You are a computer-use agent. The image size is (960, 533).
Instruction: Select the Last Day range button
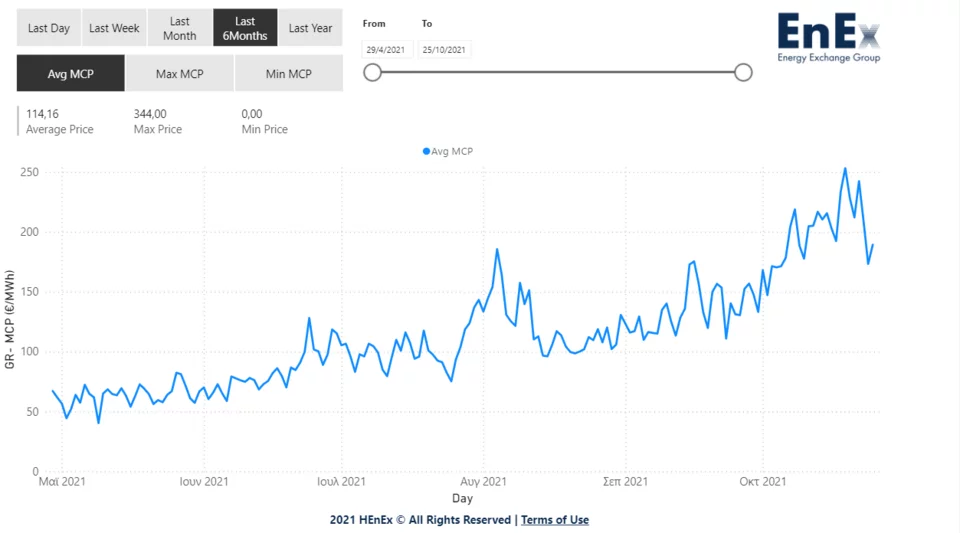click(49, 28)
